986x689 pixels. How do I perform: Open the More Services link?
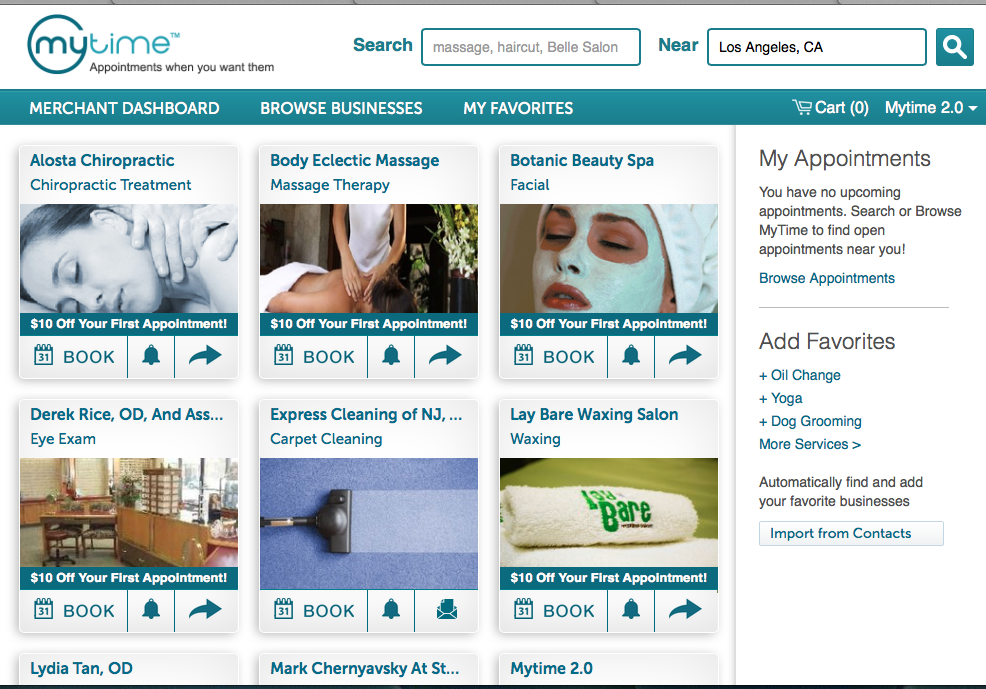(x=810, y=444)
